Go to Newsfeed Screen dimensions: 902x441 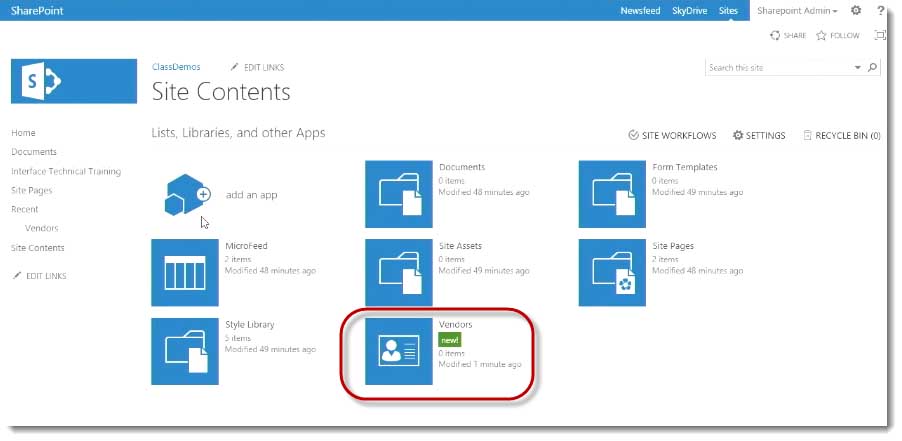coord(640,11)
